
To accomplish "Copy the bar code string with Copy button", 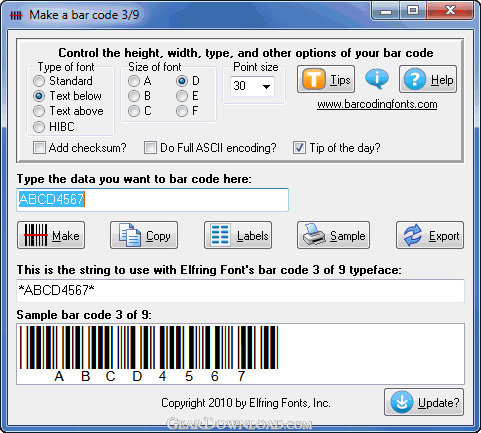I will coord(144,235).
